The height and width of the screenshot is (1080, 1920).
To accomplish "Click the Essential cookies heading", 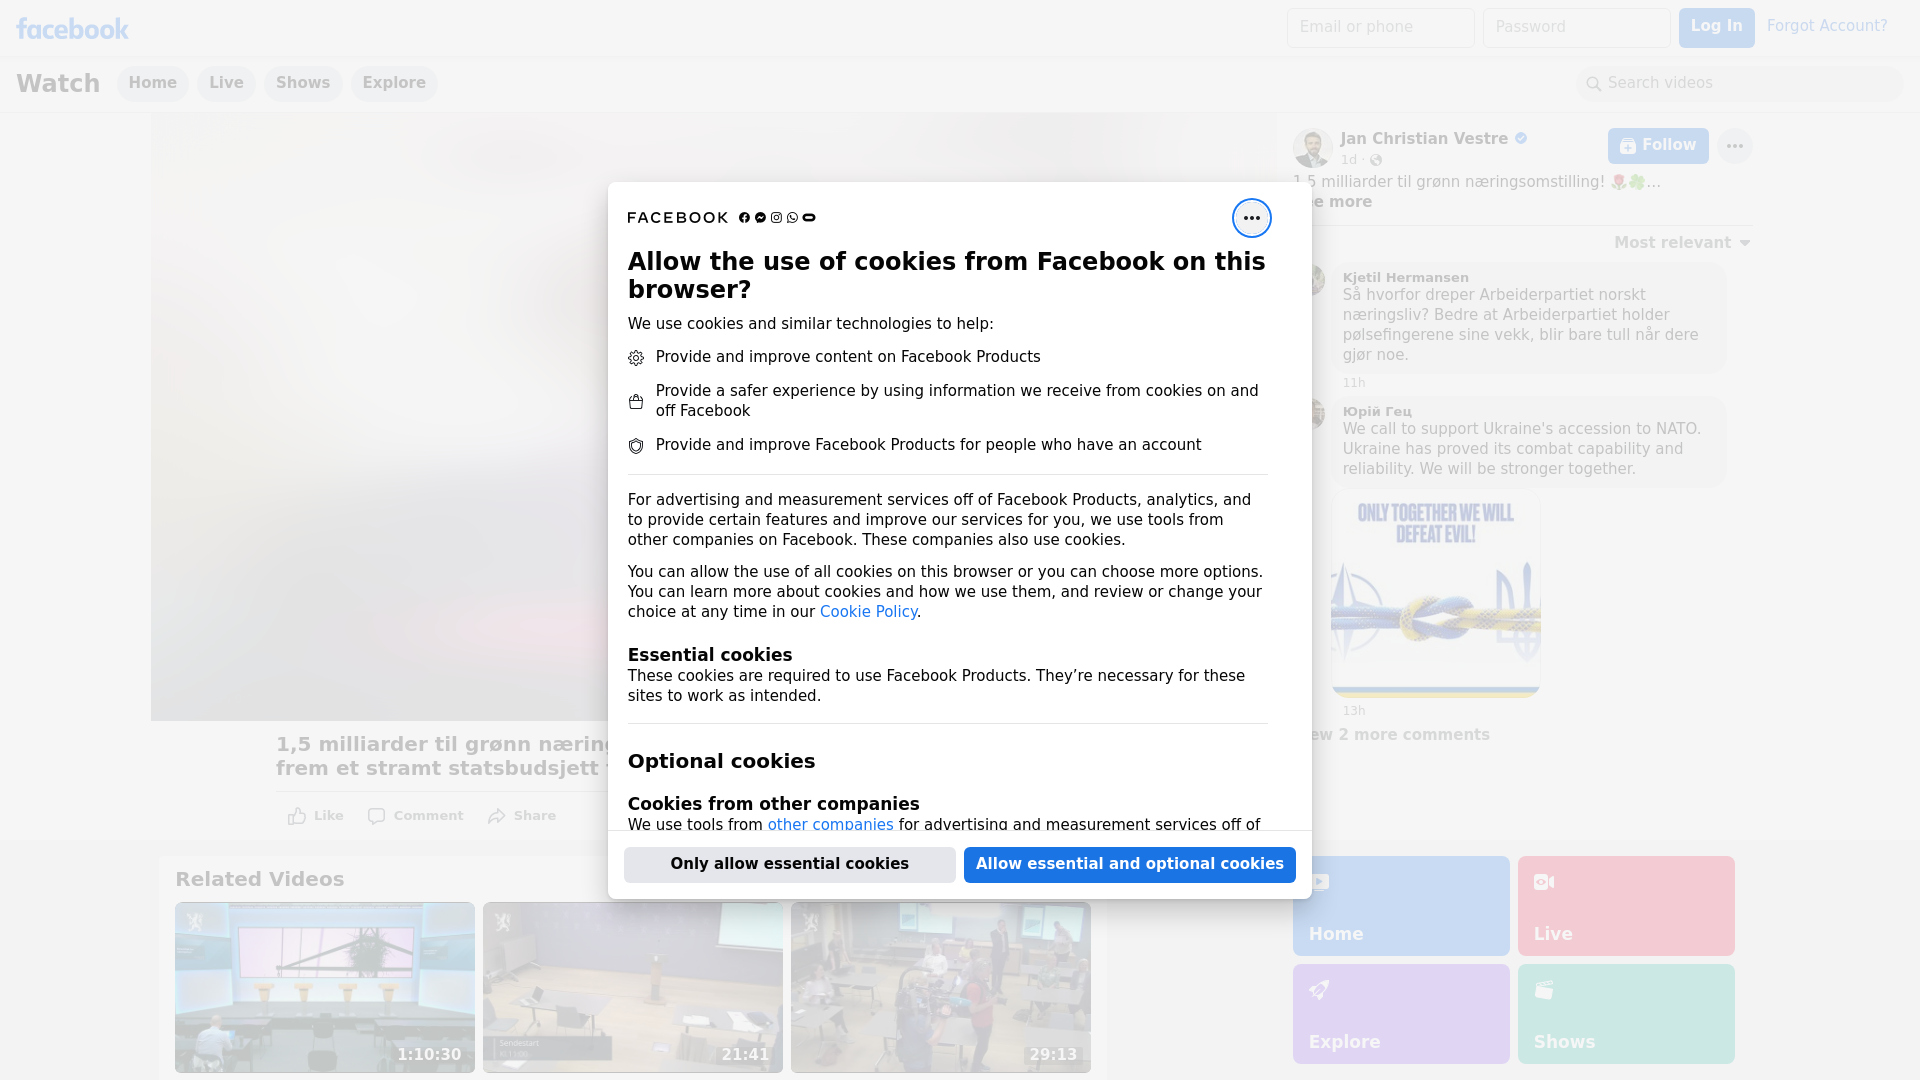I will coord(710,655).
